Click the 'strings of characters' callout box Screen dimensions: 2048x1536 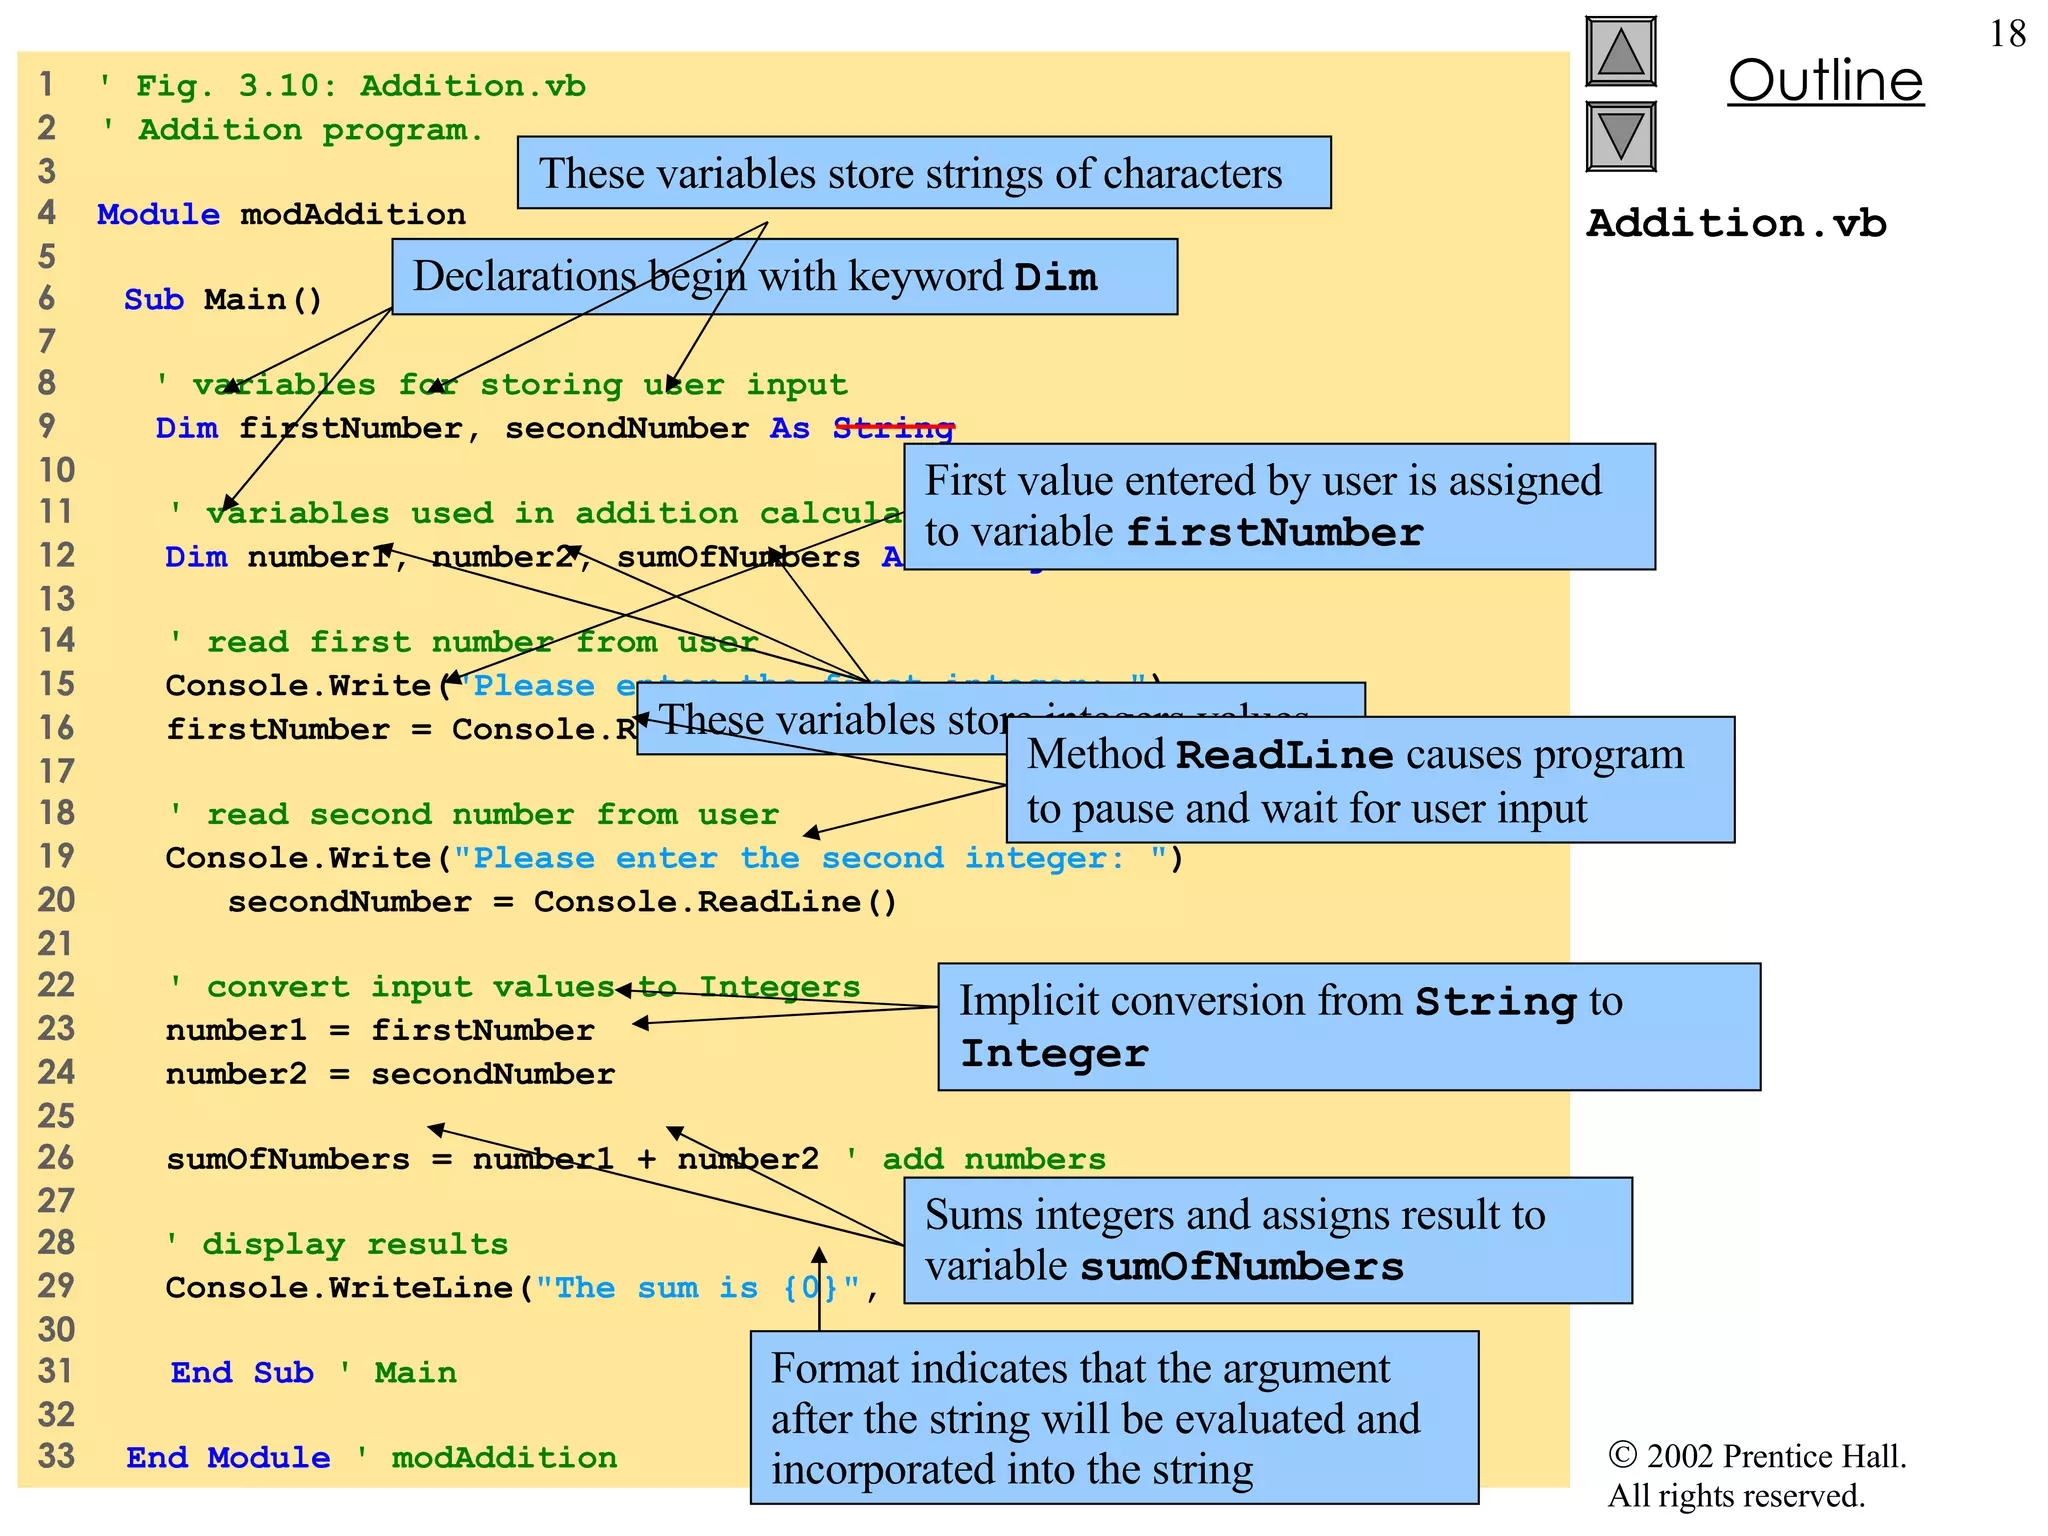pyautogui.click(x=923, y=173)
